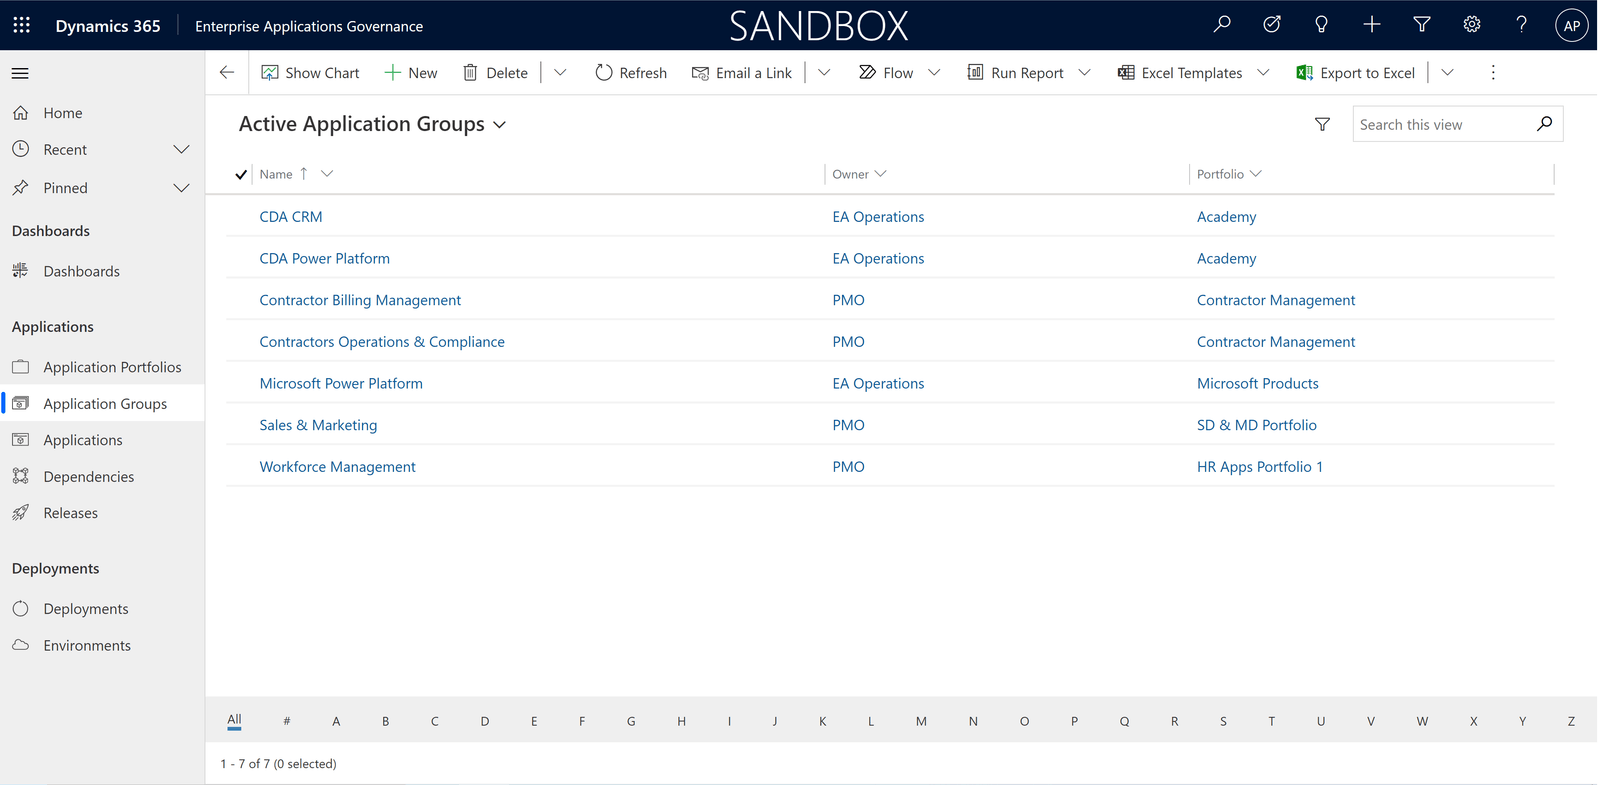This screenshot has width=1600, height=785.
Task: Click the global search magnifier icon
Action: click(x=1222, y=25)
